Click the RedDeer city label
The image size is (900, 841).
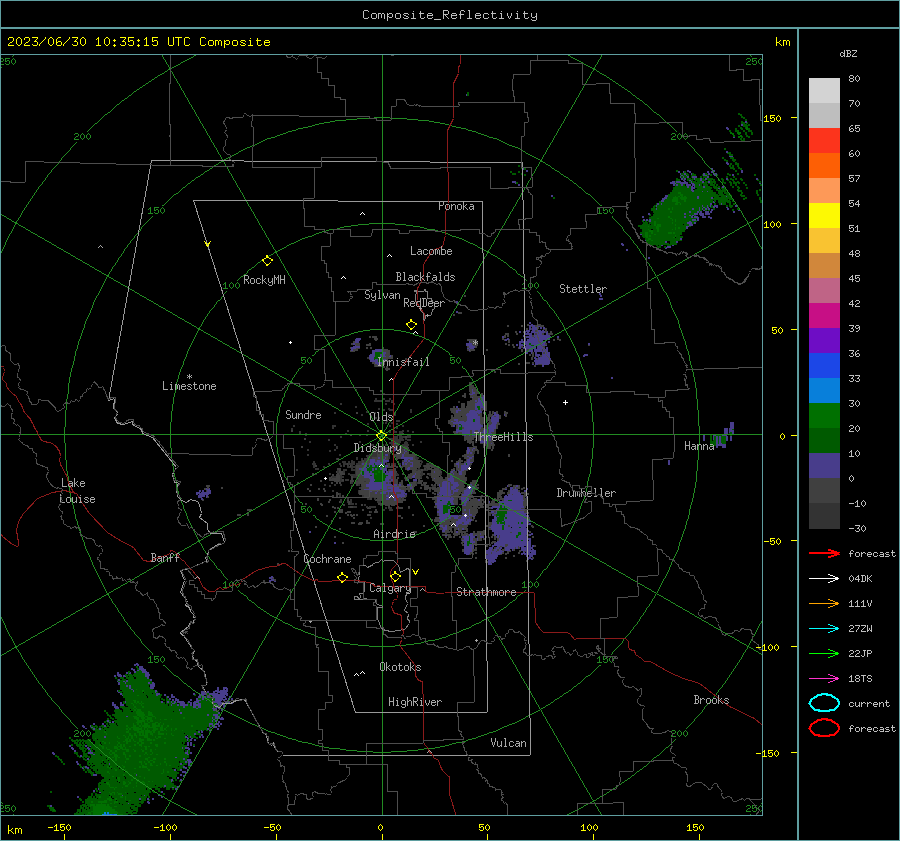424,303
